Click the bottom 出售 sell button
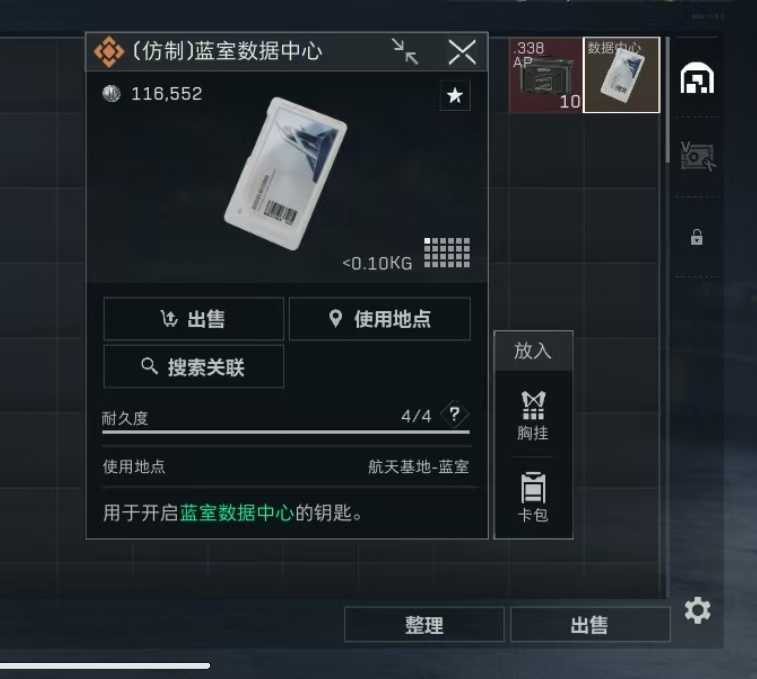The width and height of the screenshot is (757, 679). (590, 625)
